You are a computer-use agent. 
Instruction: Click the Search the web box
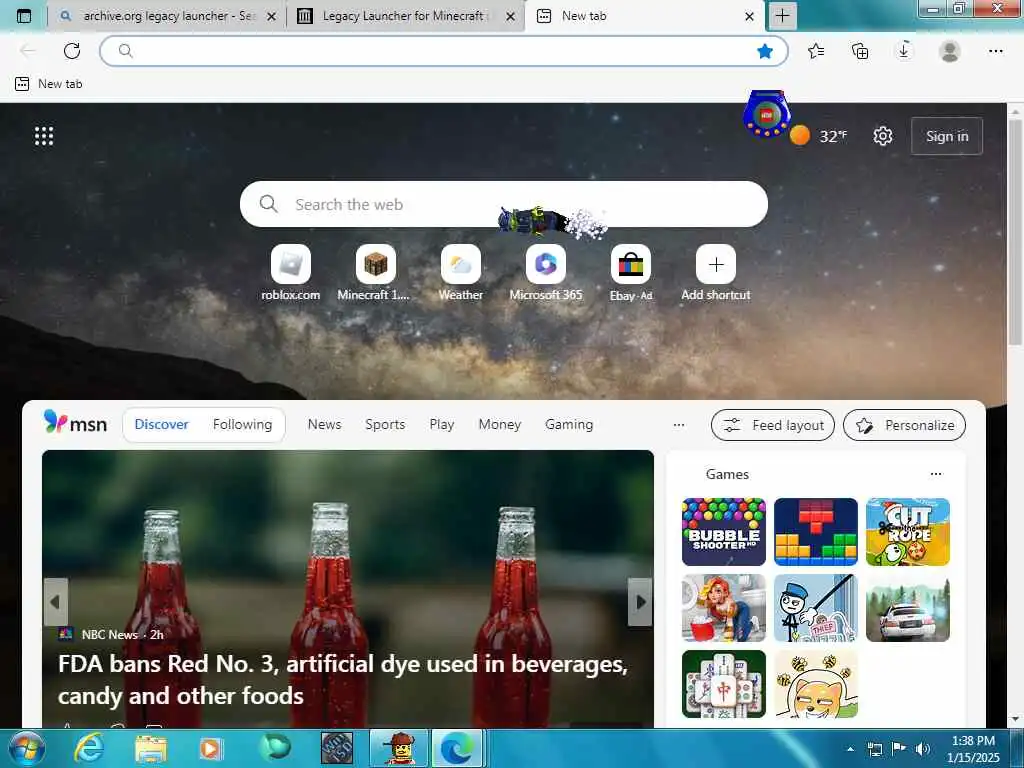point(504,204)
